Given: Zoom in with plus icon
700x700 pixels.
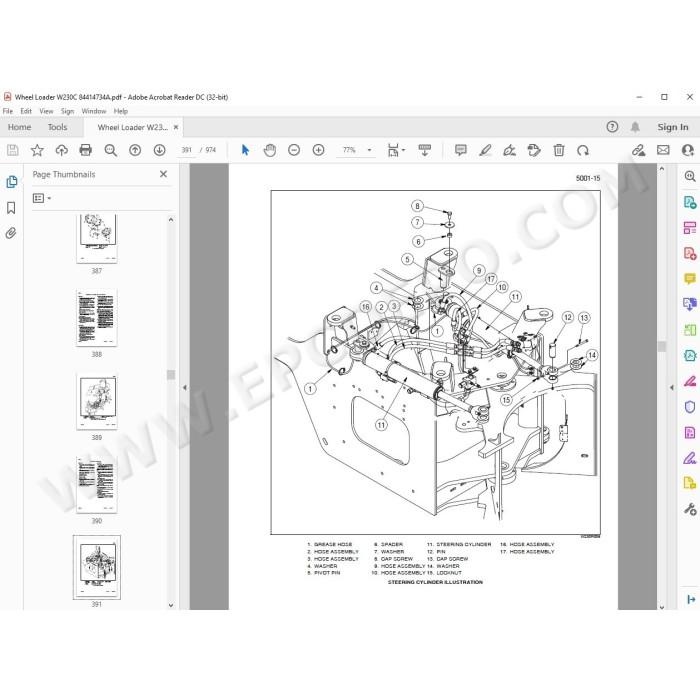Looking at the screenshot, I should tap(318, 150).
